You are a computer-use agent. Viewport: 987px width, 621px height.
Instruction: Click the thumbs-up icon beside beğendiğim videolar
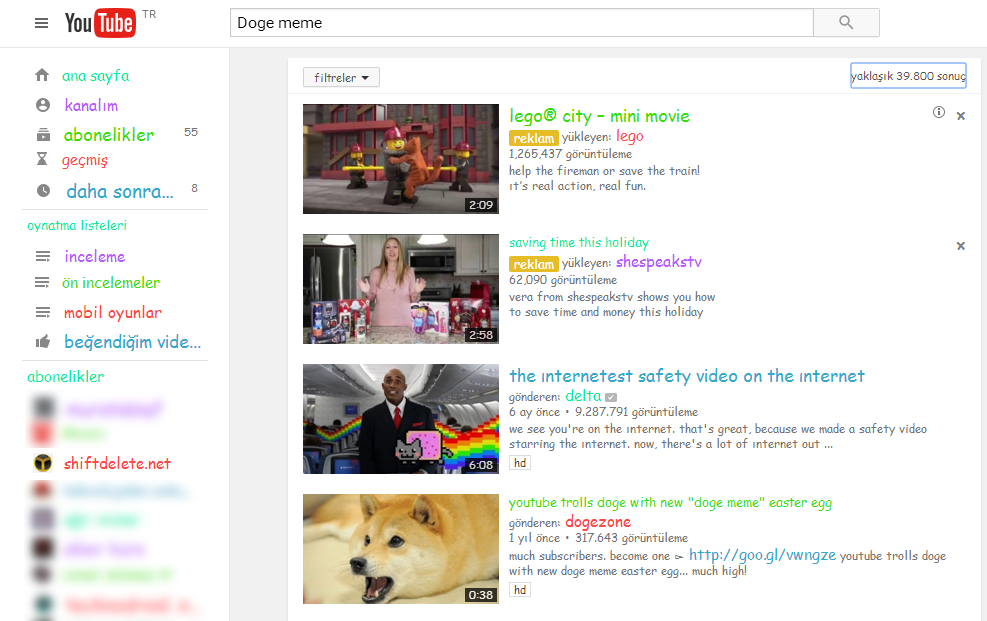pos(43,342)
